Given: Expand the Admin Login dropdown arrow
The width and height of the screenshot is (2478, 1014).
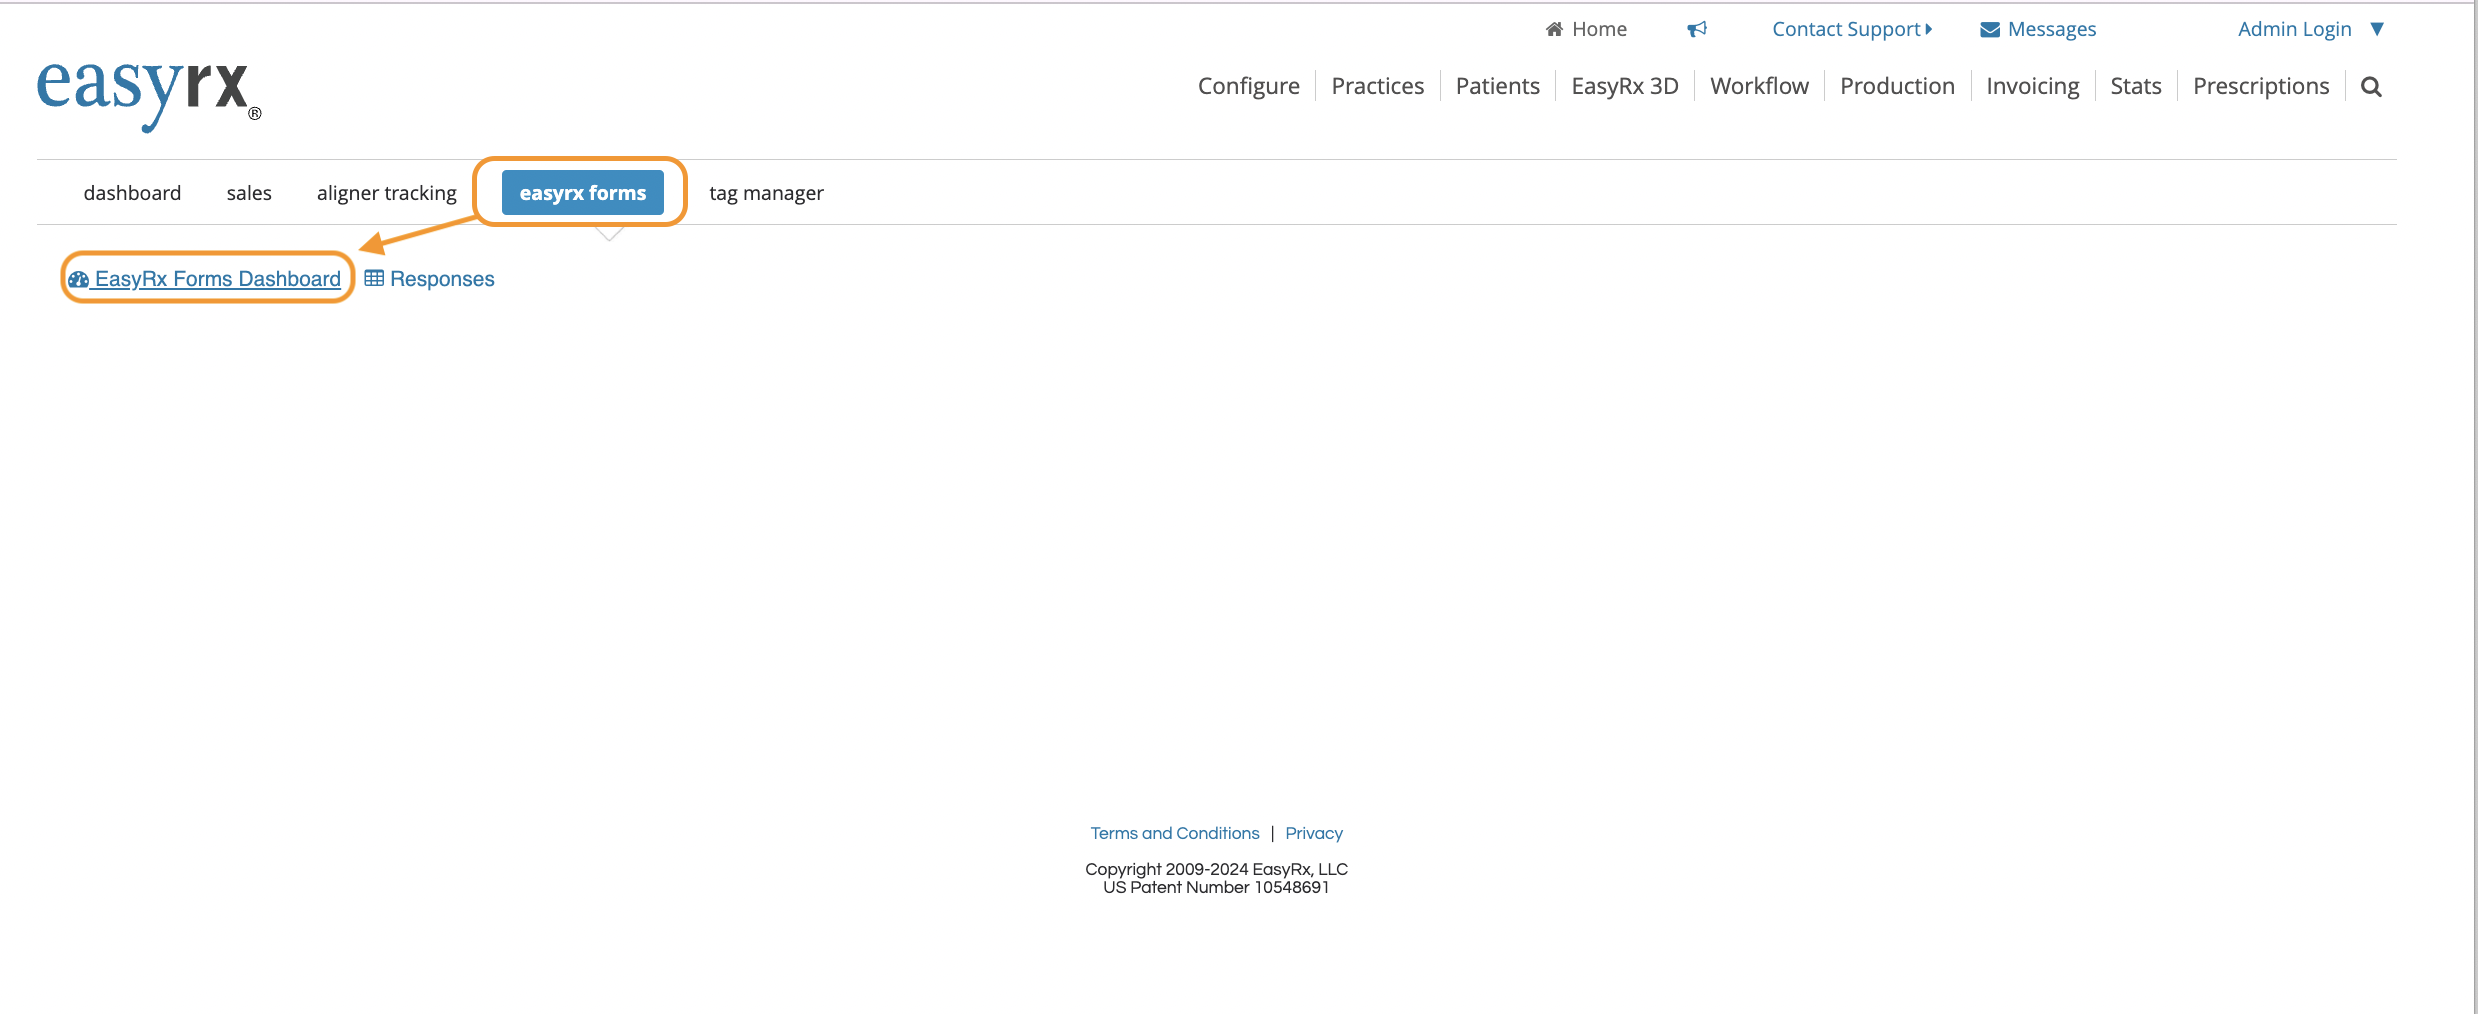Looking at the screenshot, I should [2378, 29].
